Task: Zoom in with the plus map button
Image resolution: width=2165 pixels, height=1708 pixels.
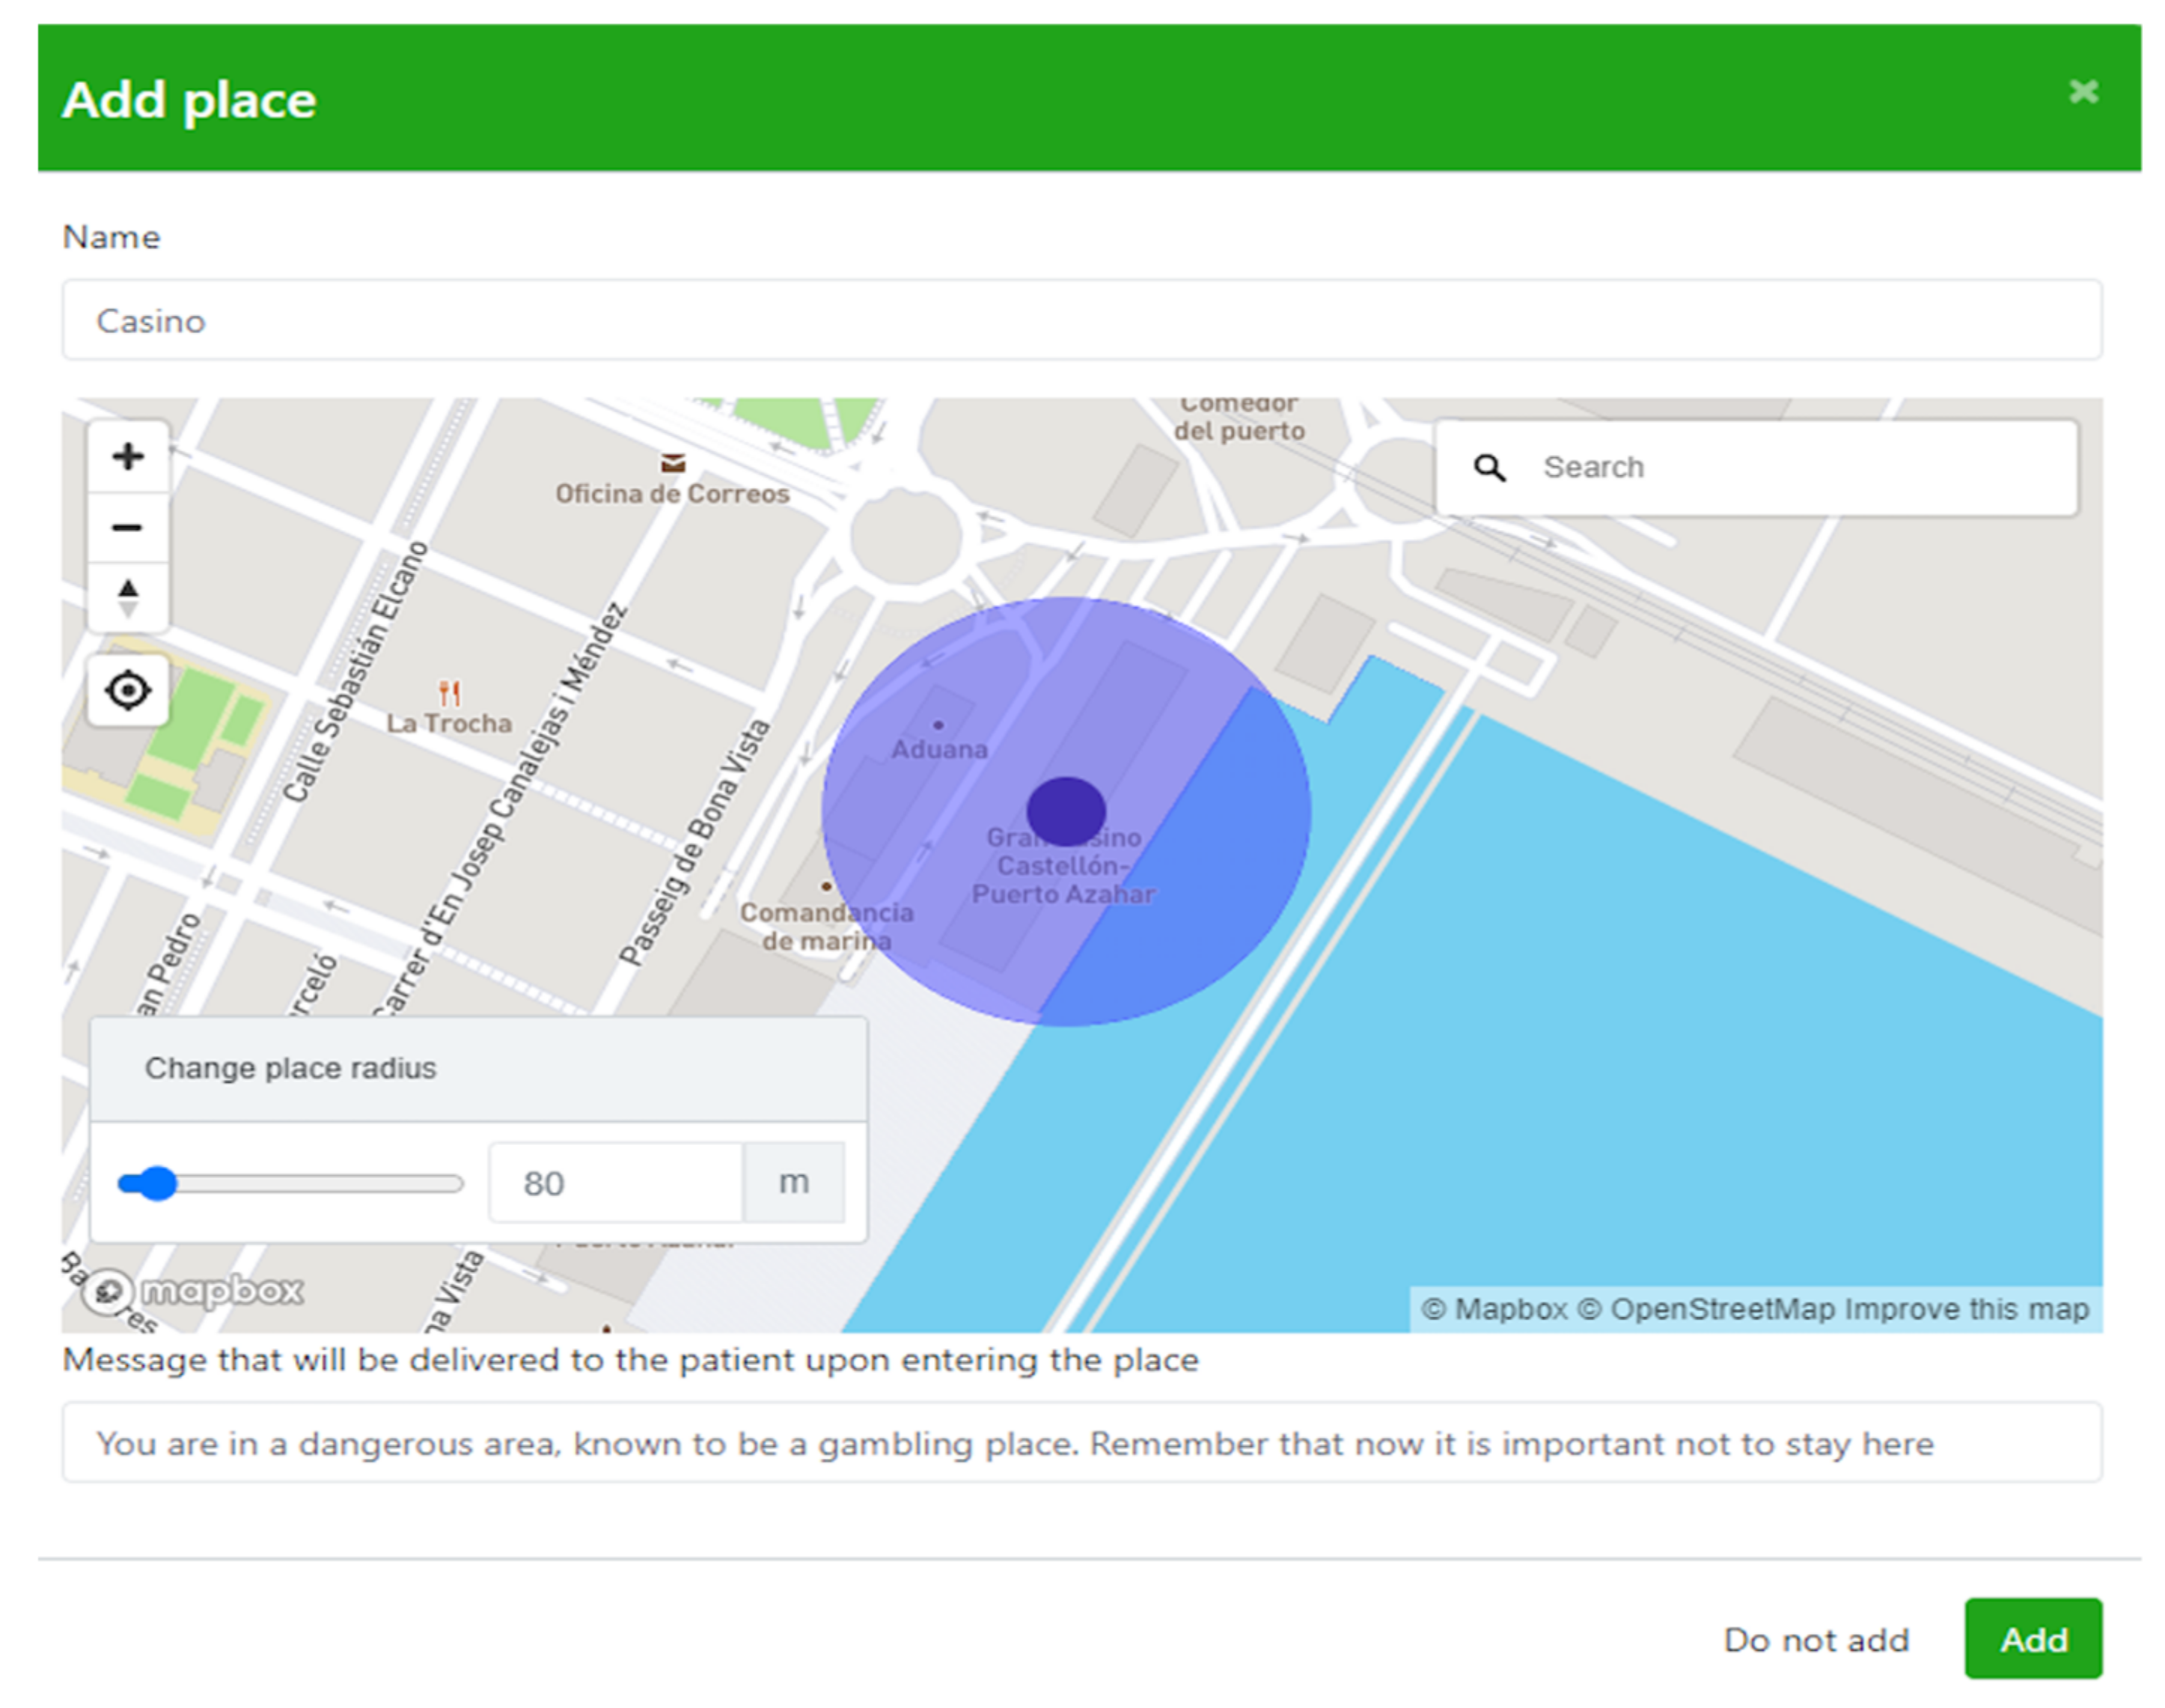Action: (x=127, y=457)
